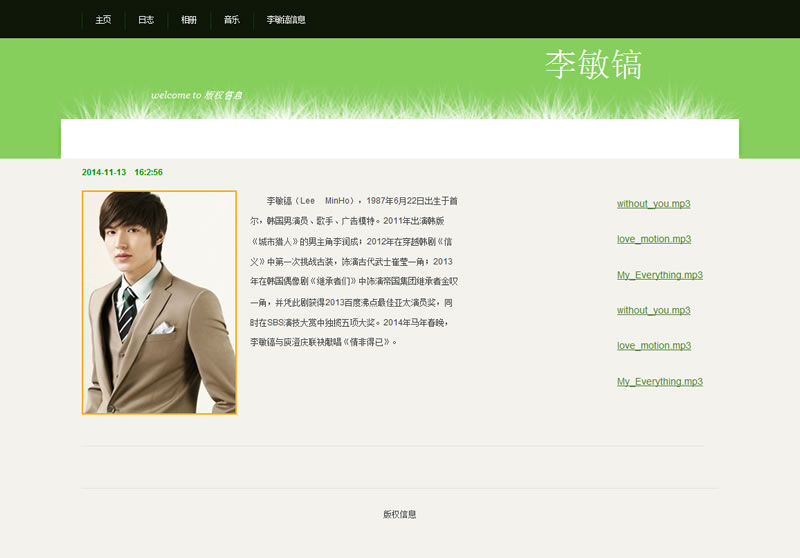Click the second without_you.mp3 link
Image resolution: width=800 pixels, height=558 pixels.
click(653, 311)
